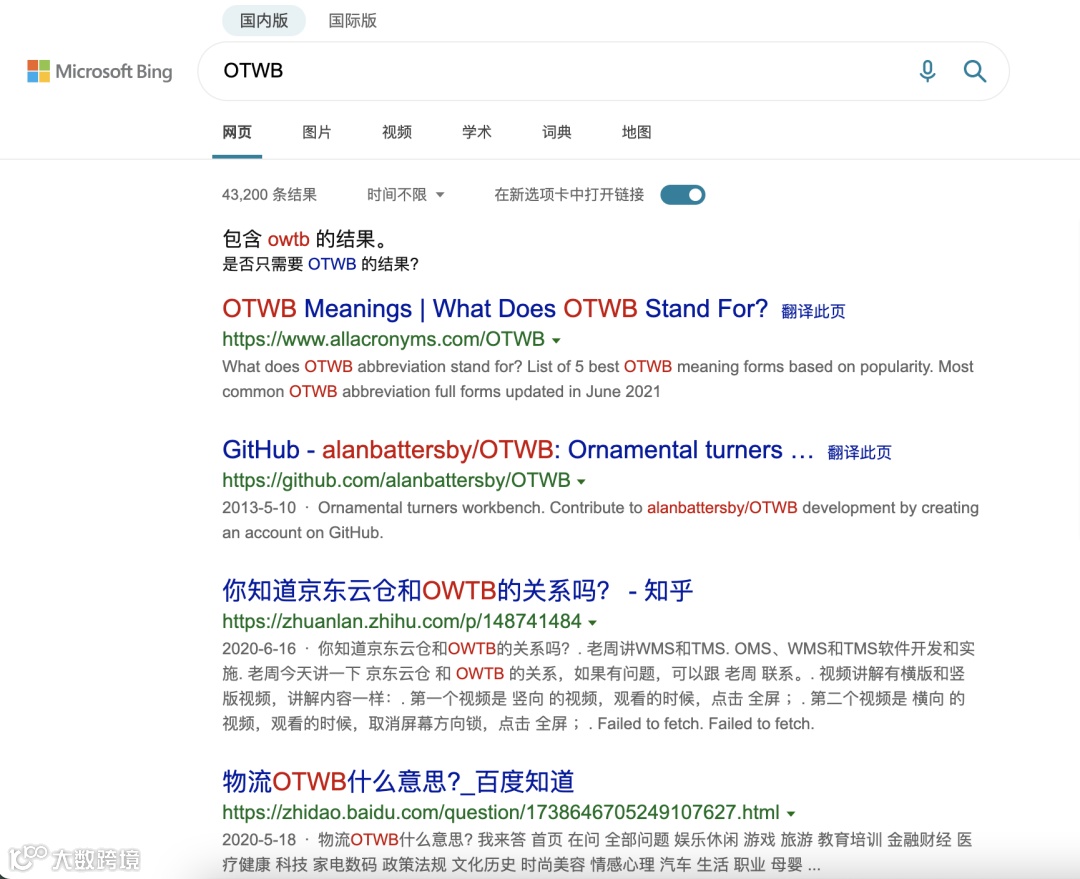Image resolution: width=1080 pixels, height=879 pixels.
Task: Click the OTWB link in the spelling suggestion
Action: 330,264
